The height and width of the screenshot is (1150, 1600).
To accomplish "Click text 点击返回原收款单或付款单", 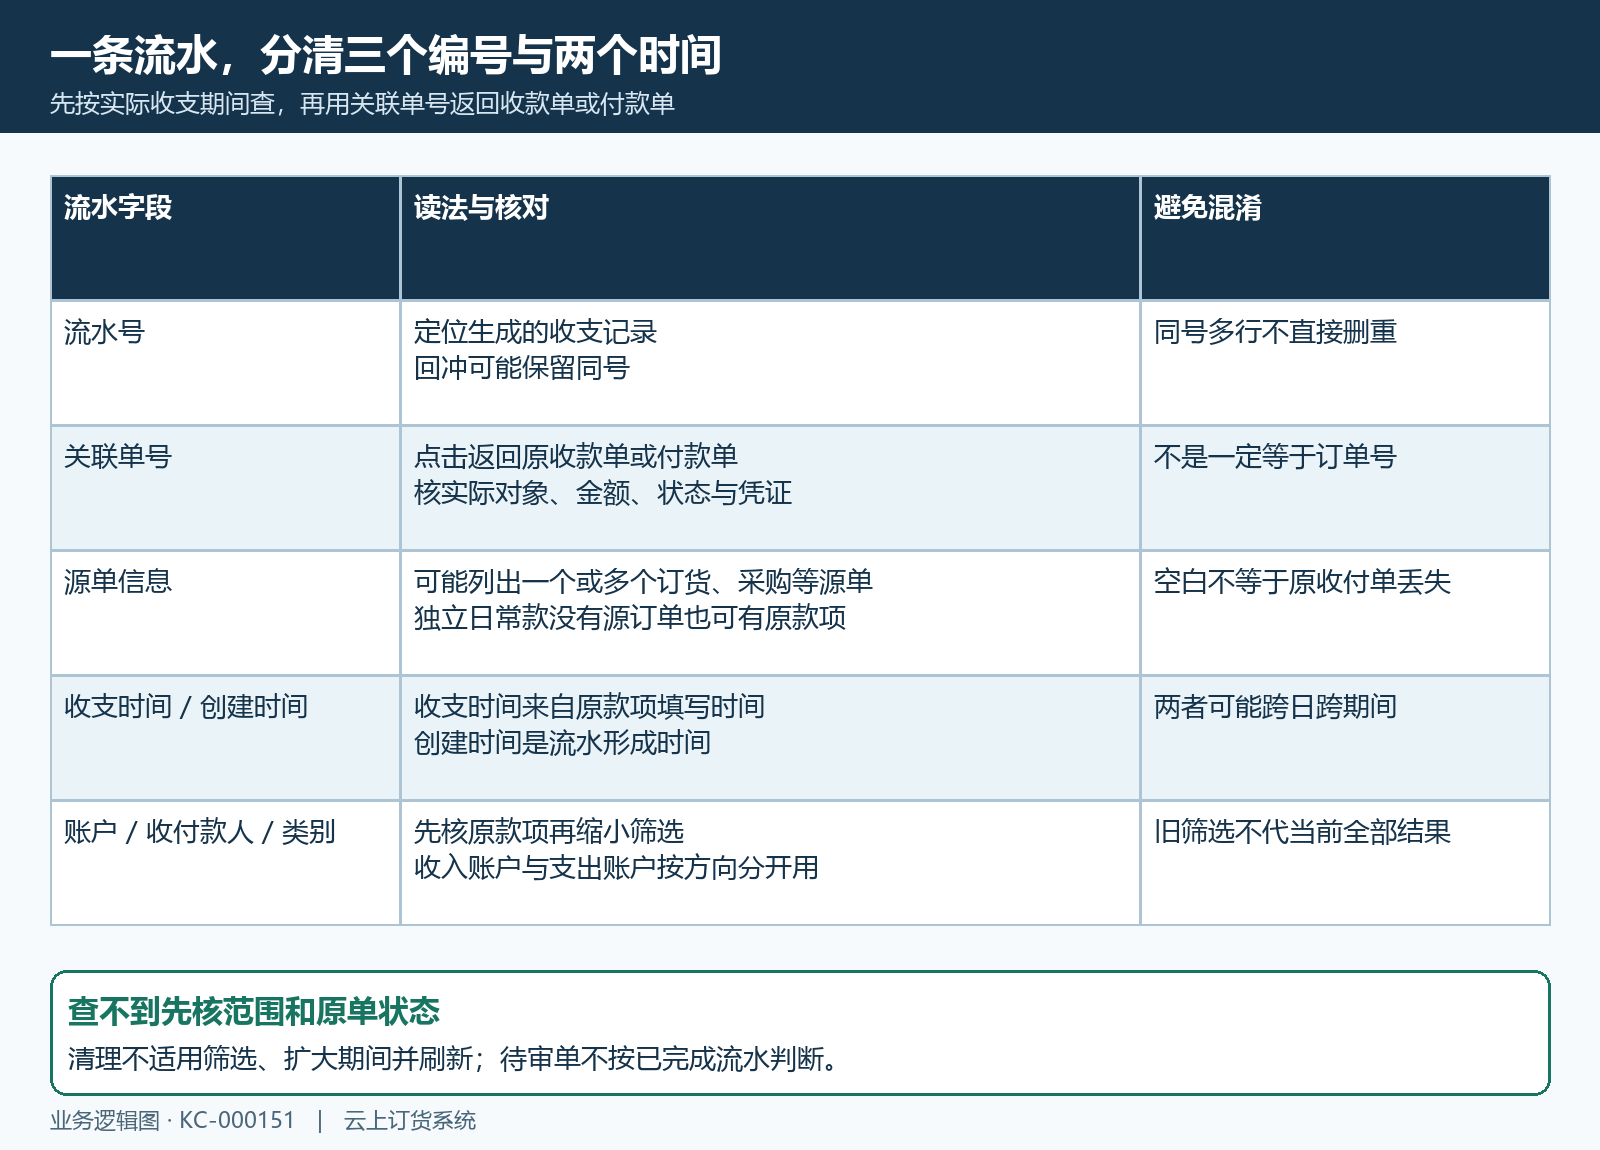I will 576,457.
